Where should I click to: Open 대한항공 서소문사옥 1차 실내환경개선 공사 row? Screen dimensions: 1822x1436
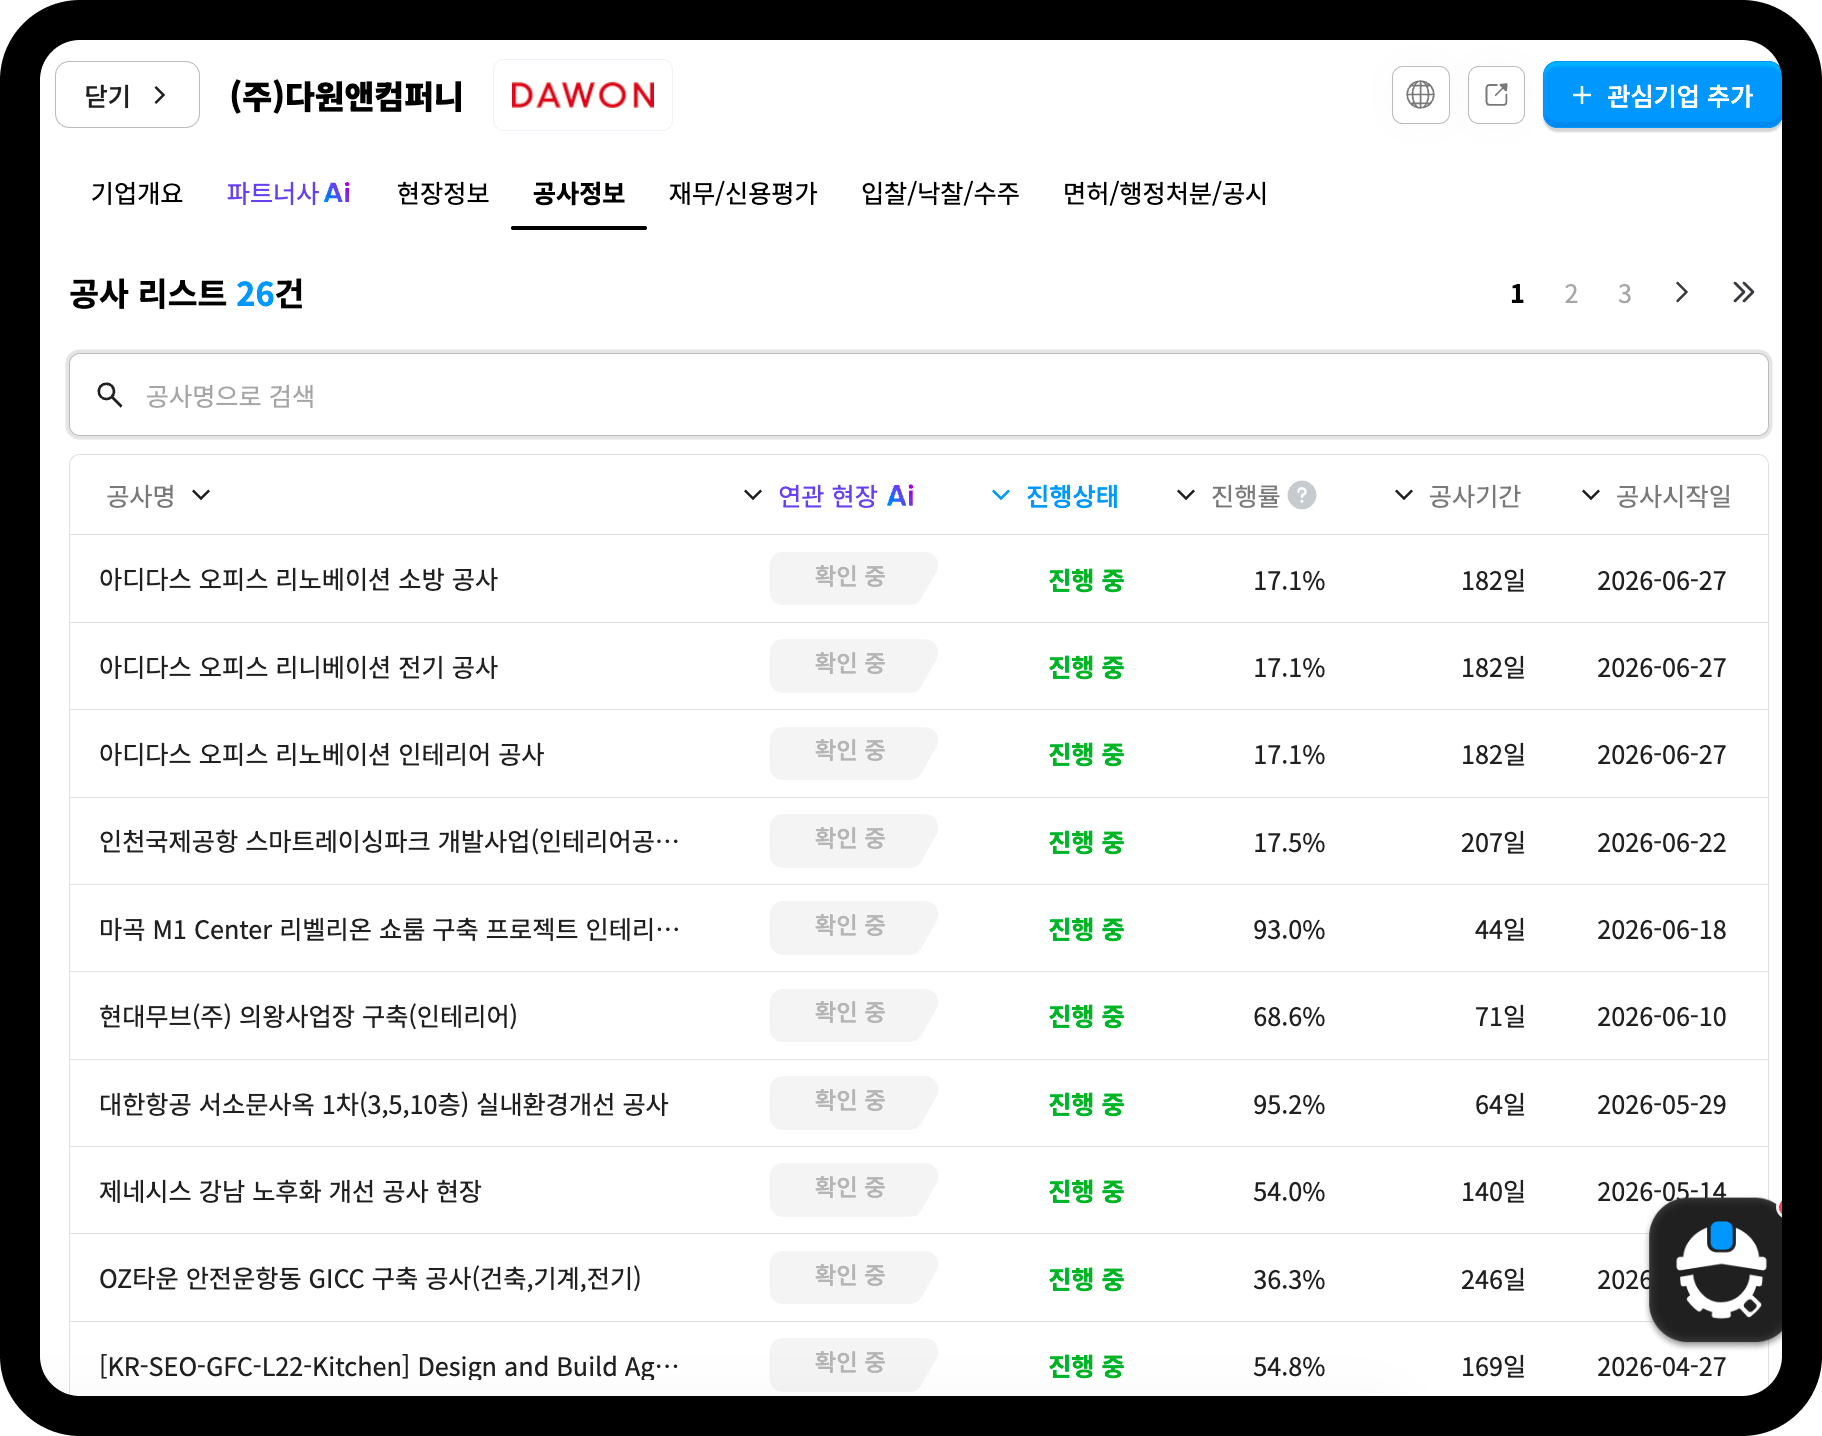(x=919, y=1103)
